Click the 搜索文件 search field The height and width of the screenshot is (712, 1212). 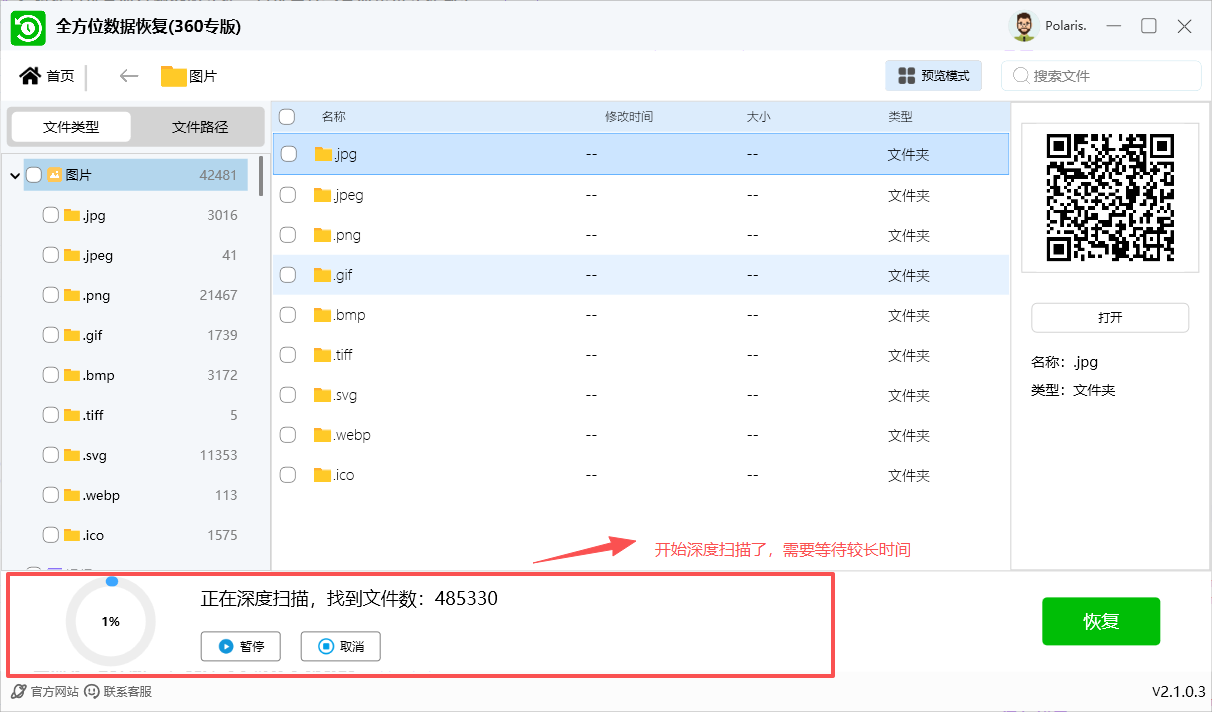[1110, 76]
